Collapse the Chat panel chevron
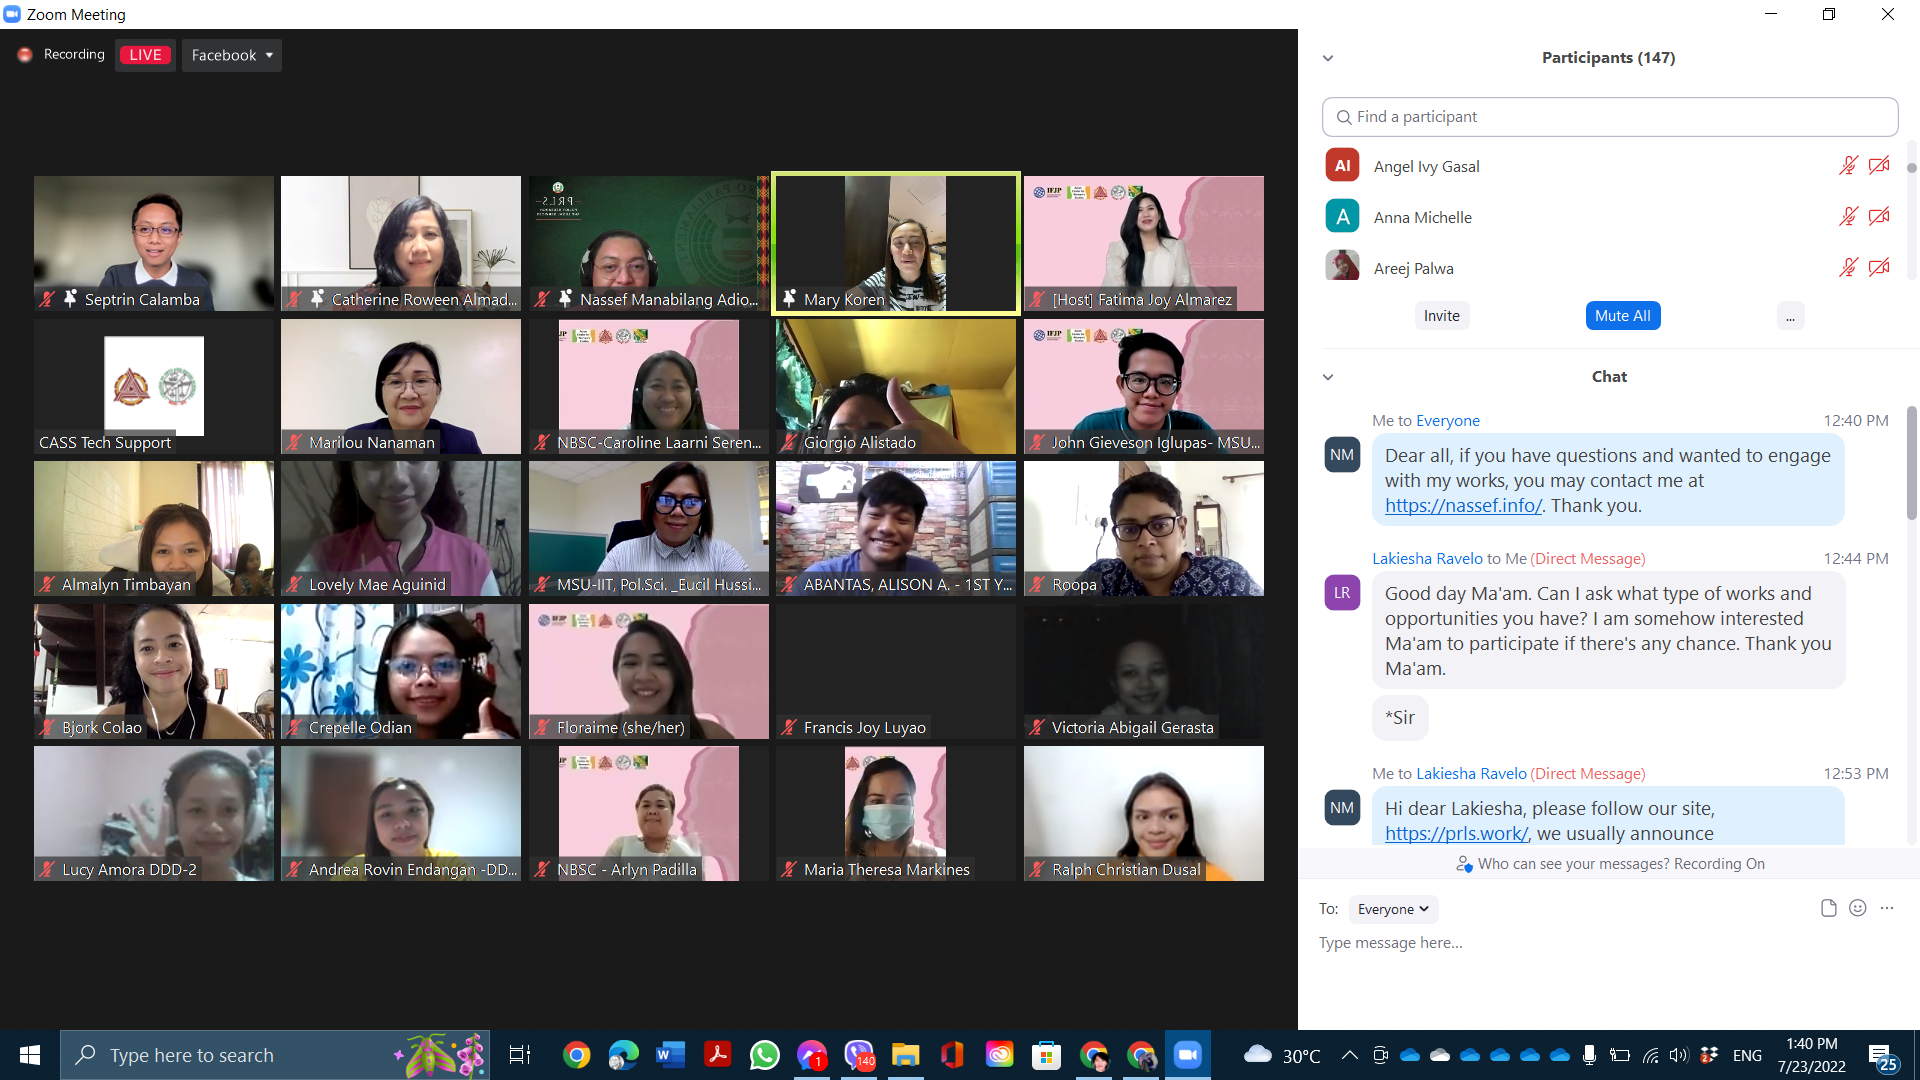Viewport: 1920px width, 1080px height. pos(1328,377)
